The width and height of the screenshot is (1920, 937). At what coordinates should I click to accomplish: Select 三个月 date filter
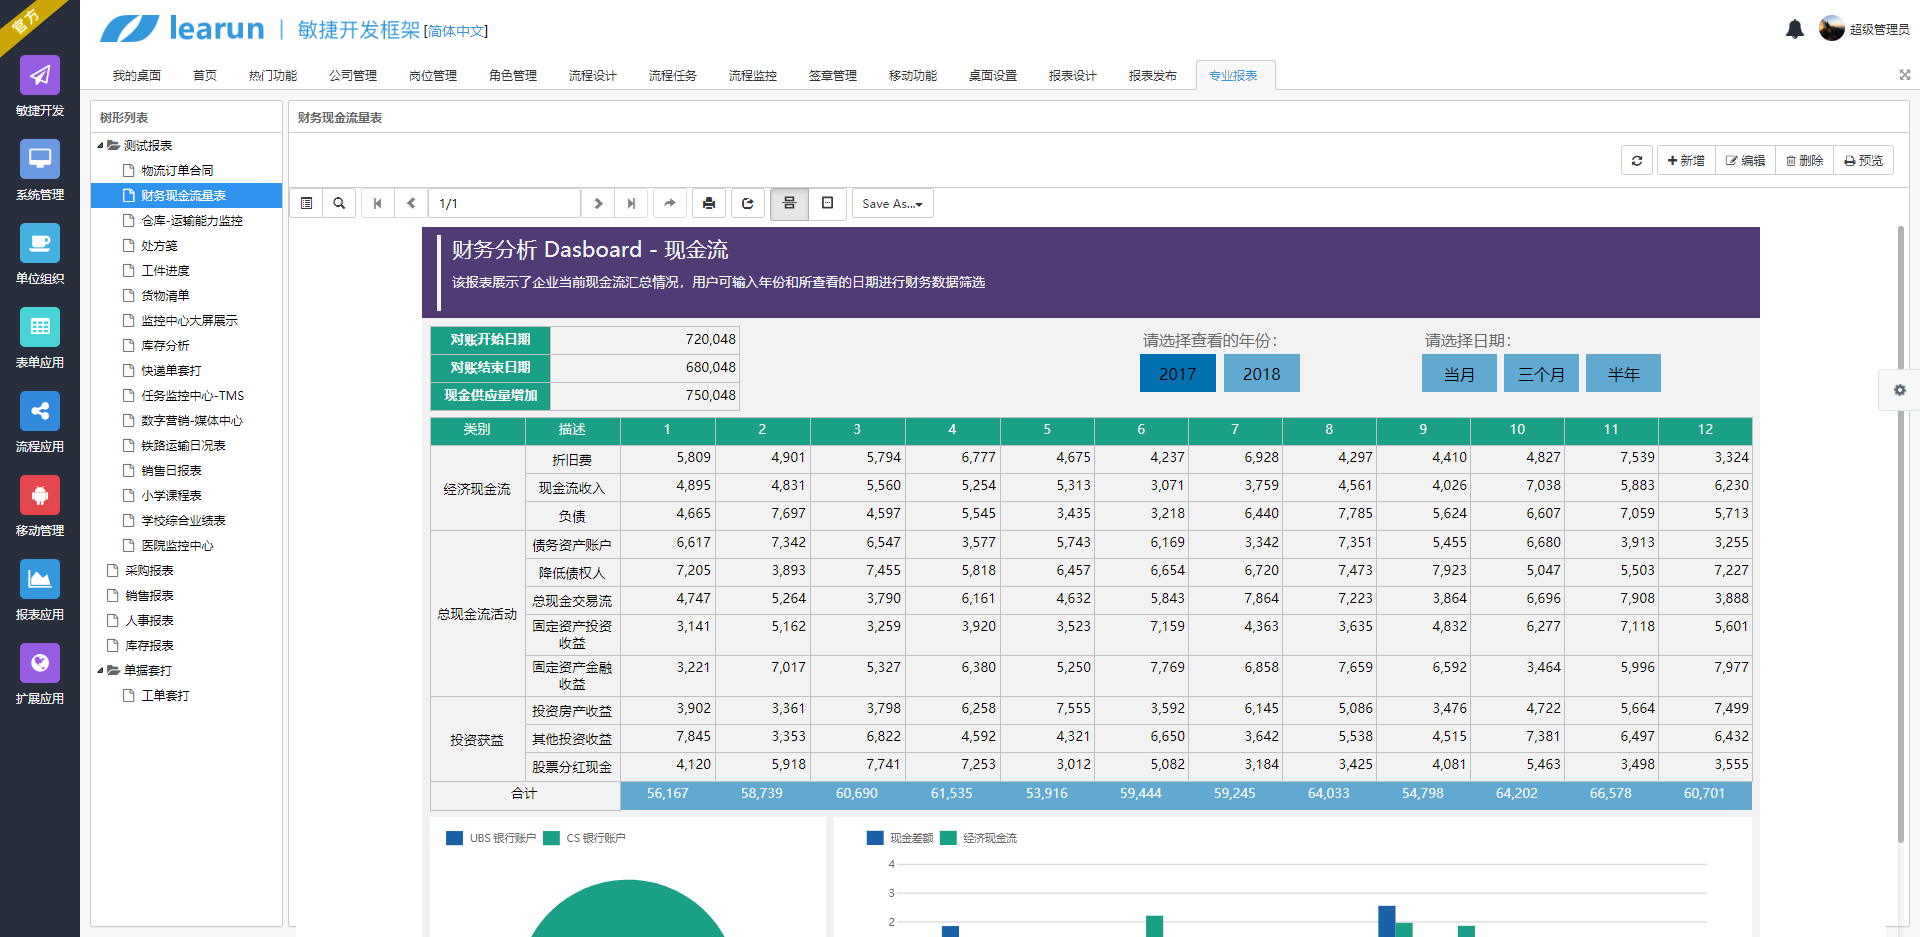point(1542,373)
